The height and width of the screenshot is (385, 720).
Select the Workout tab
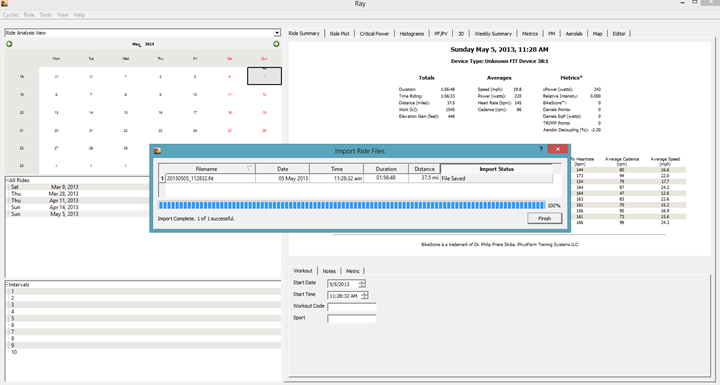[x=303, y=271]
